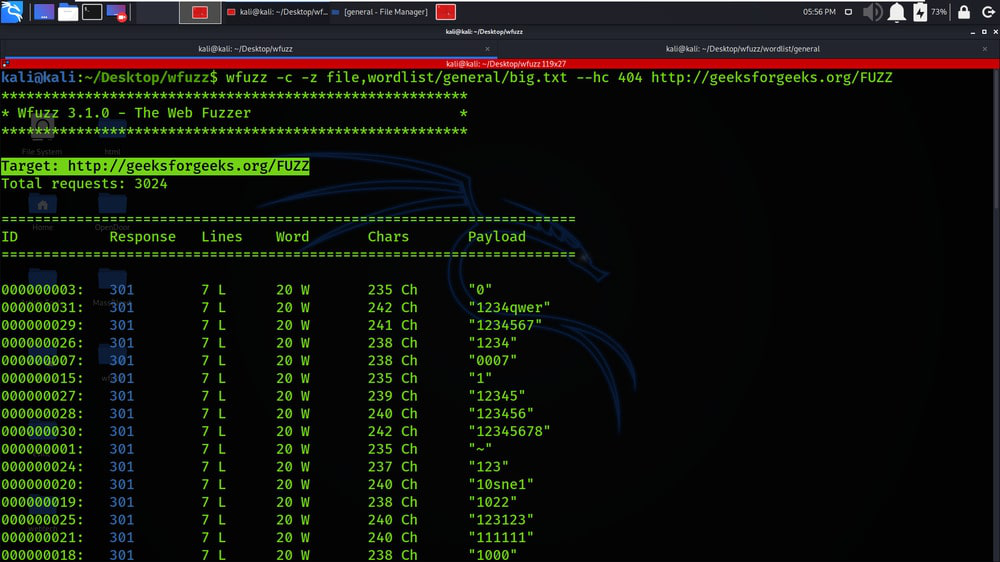The image size is (1000, 562).
Task: Click the Word column header
Action: [292, 237]
